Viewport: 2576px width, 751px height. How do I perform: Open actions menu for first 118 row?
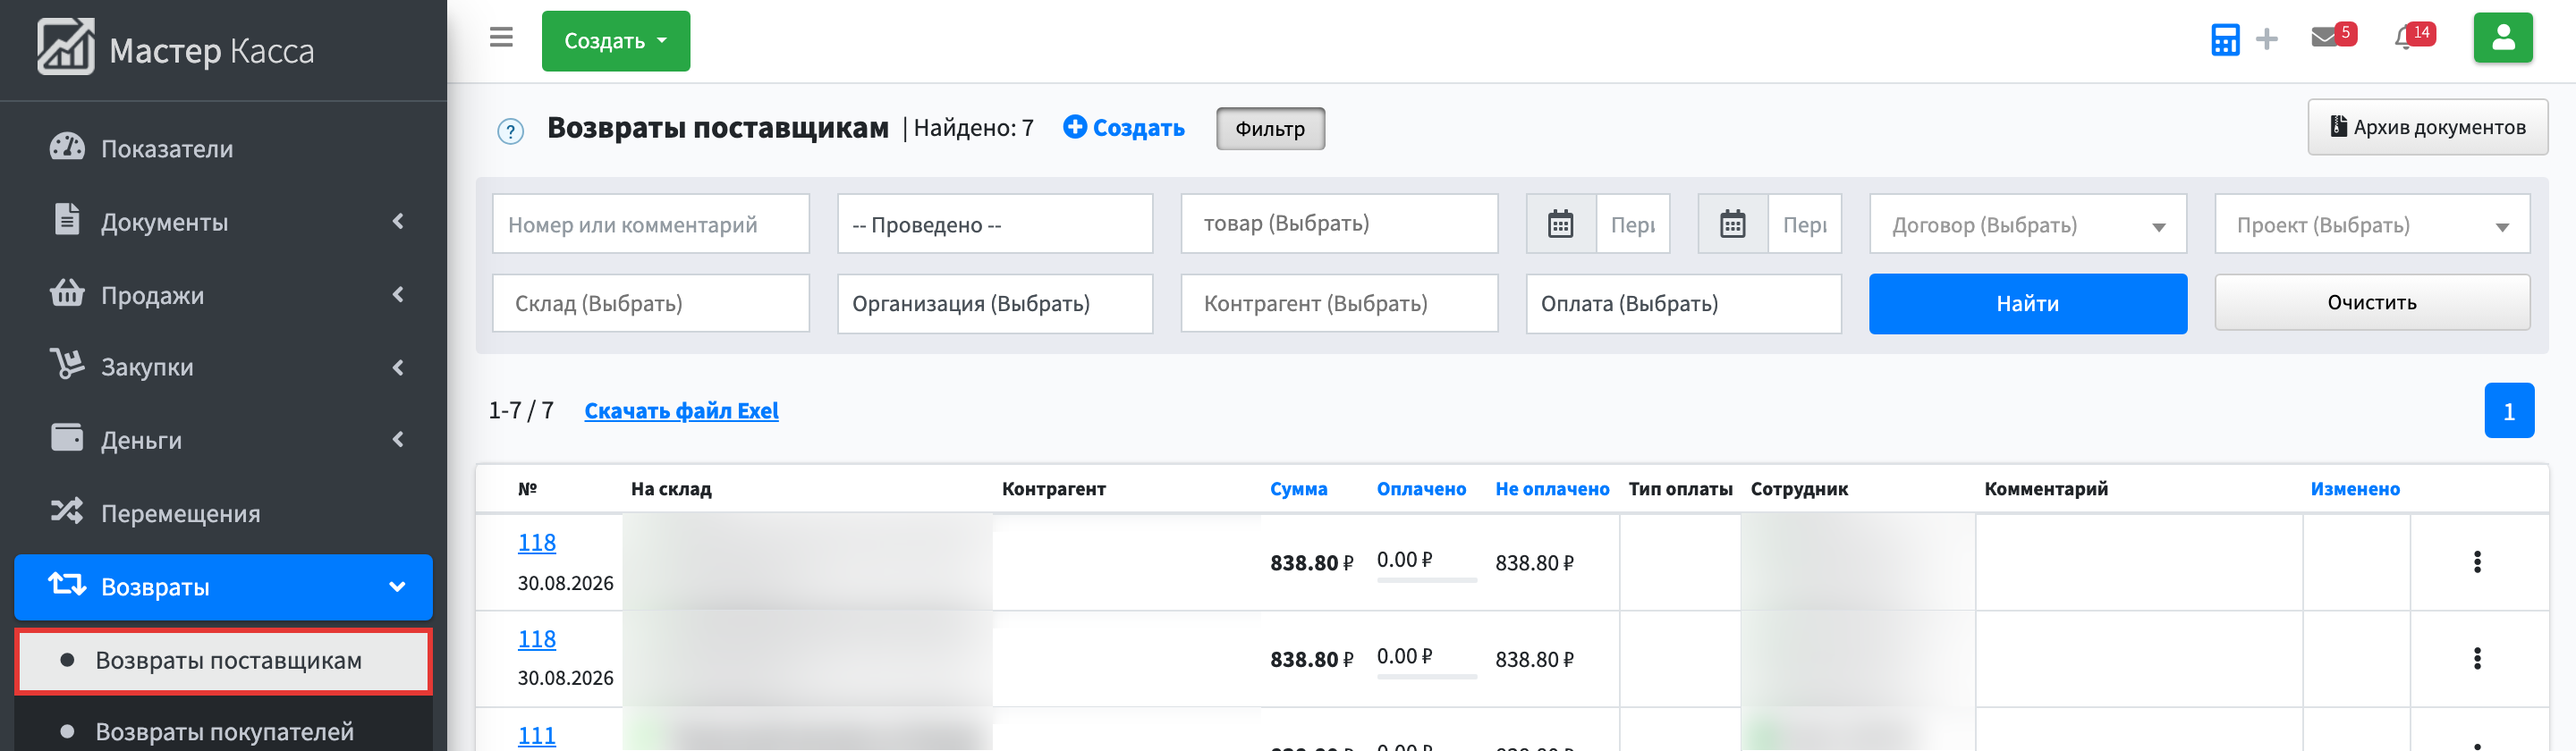coord(2476,562)
